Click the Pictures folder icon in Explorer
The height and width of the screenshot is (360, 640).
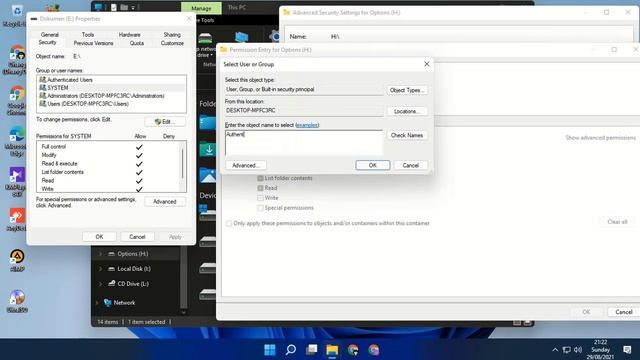click(x=208, y=176)
